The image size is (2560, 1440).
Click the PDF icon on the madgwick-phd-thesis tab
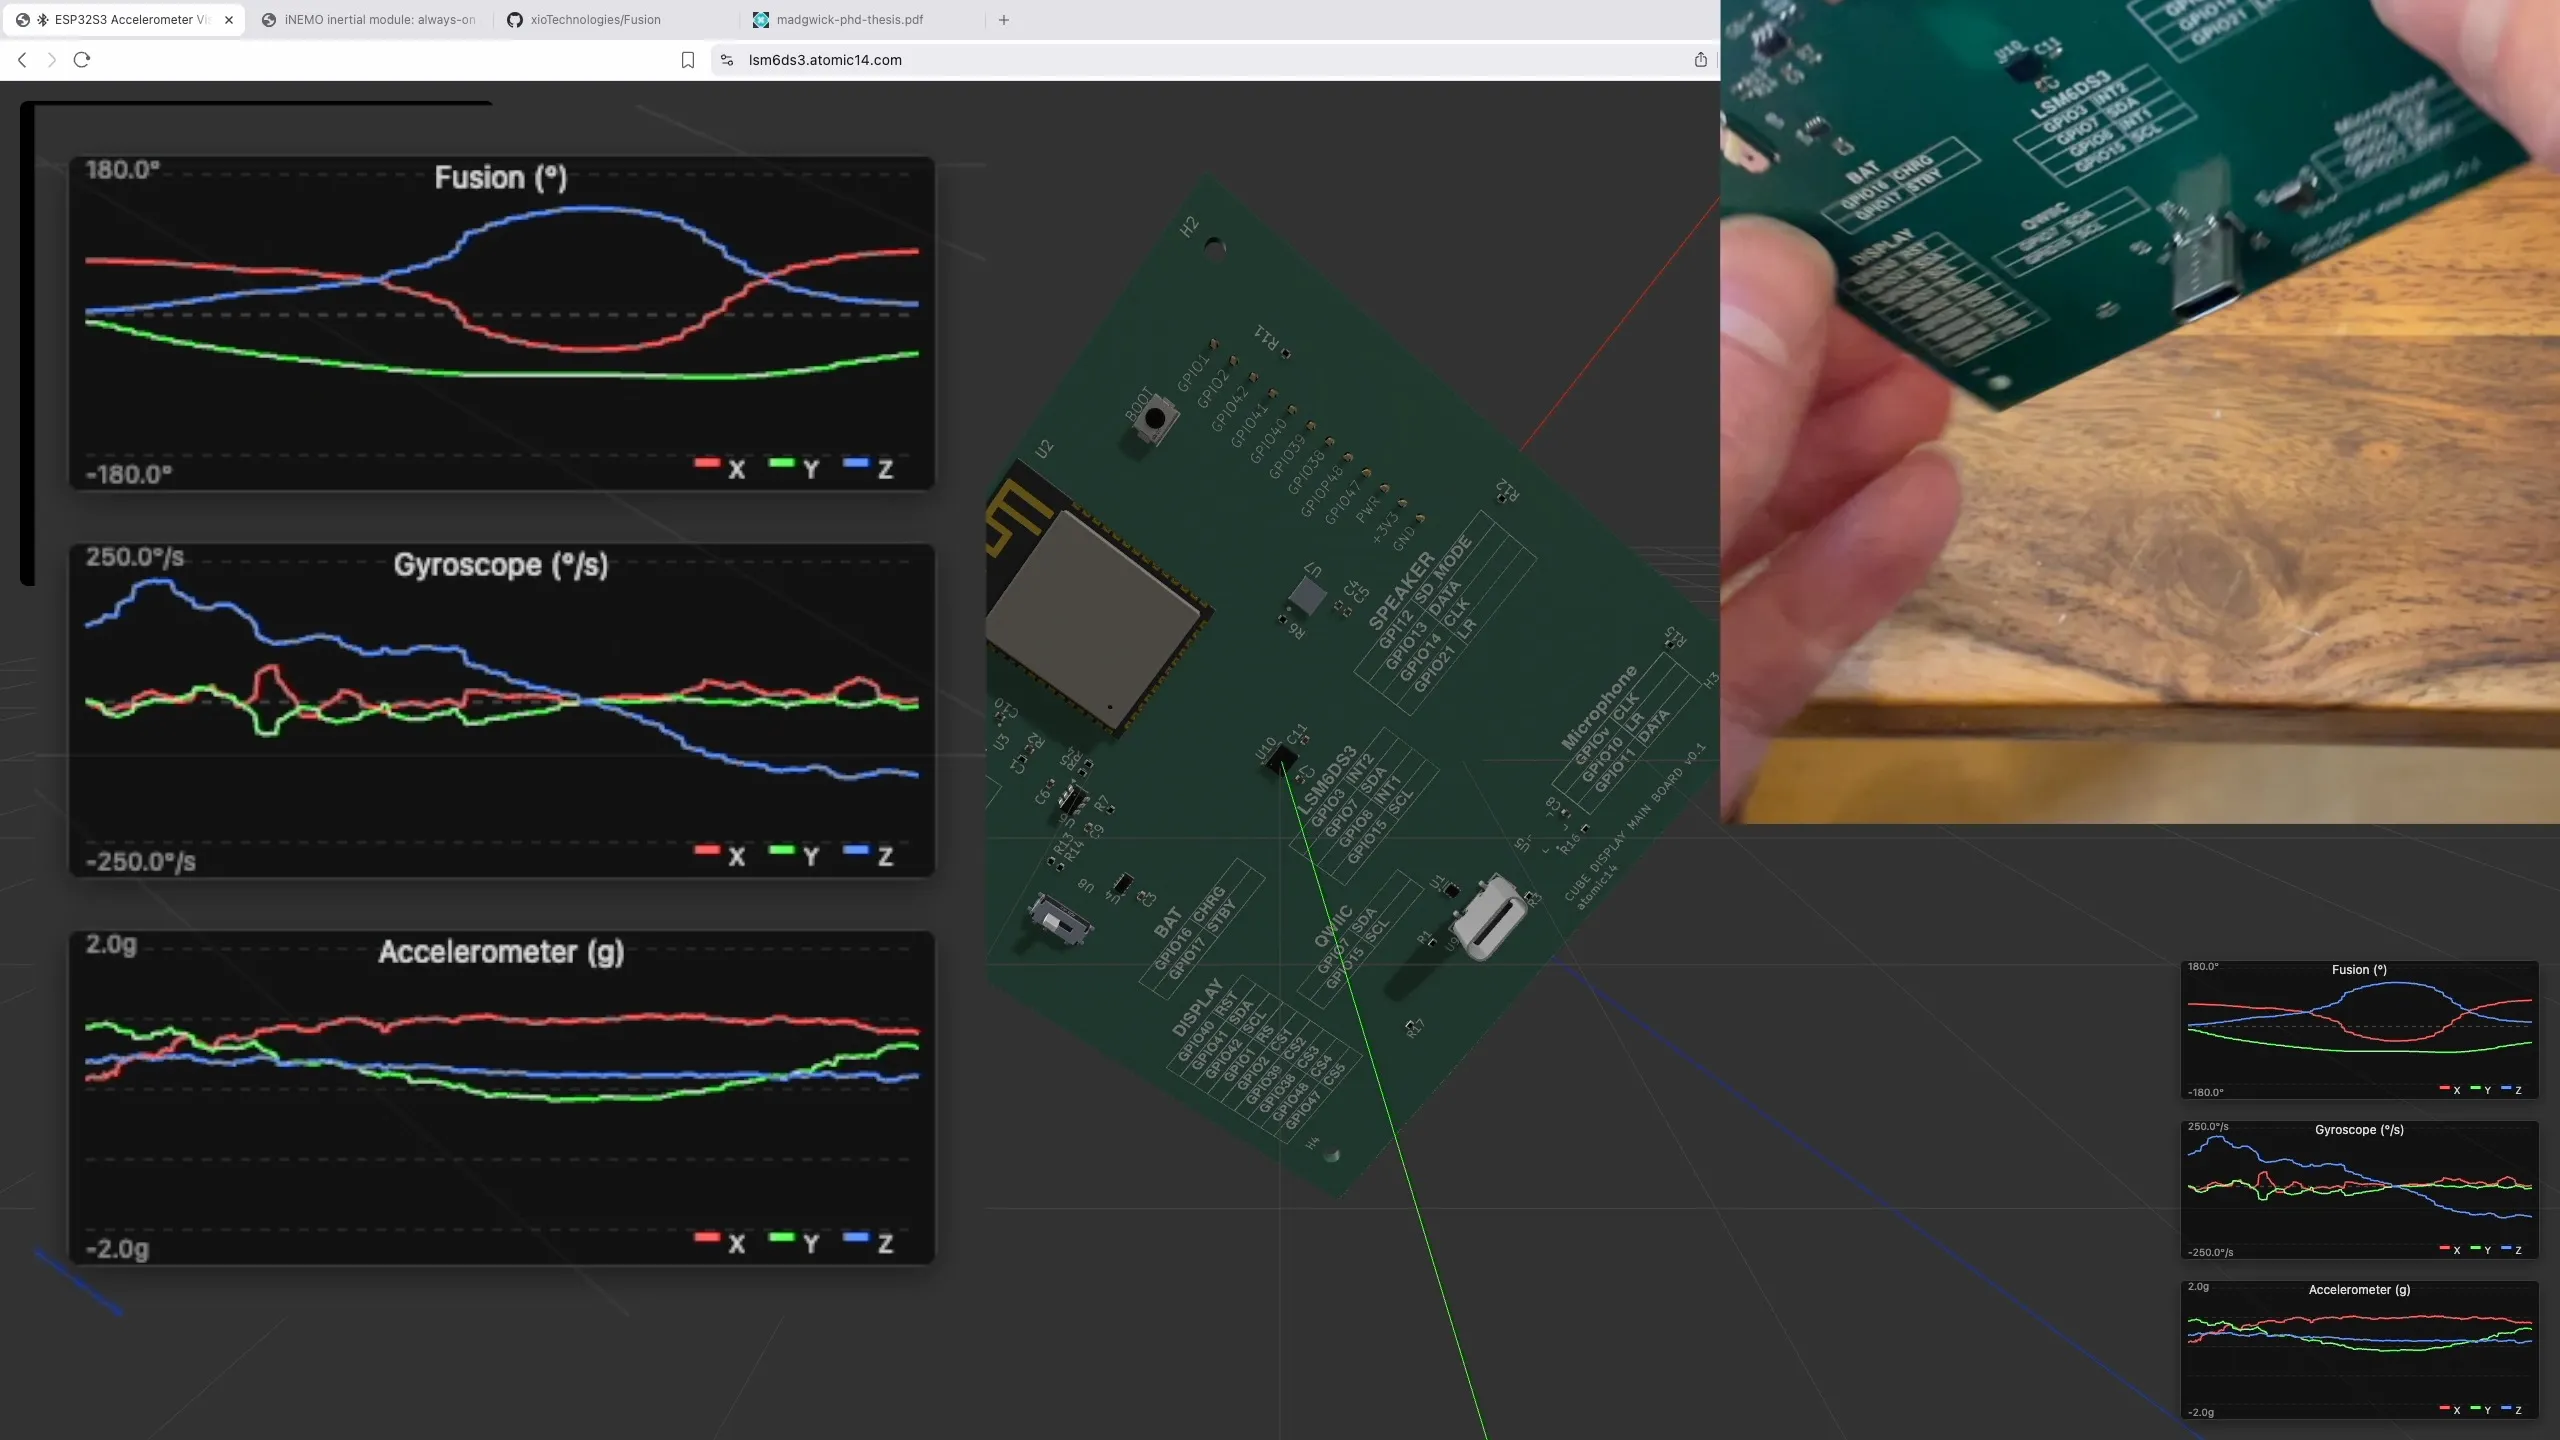[762, 19]
